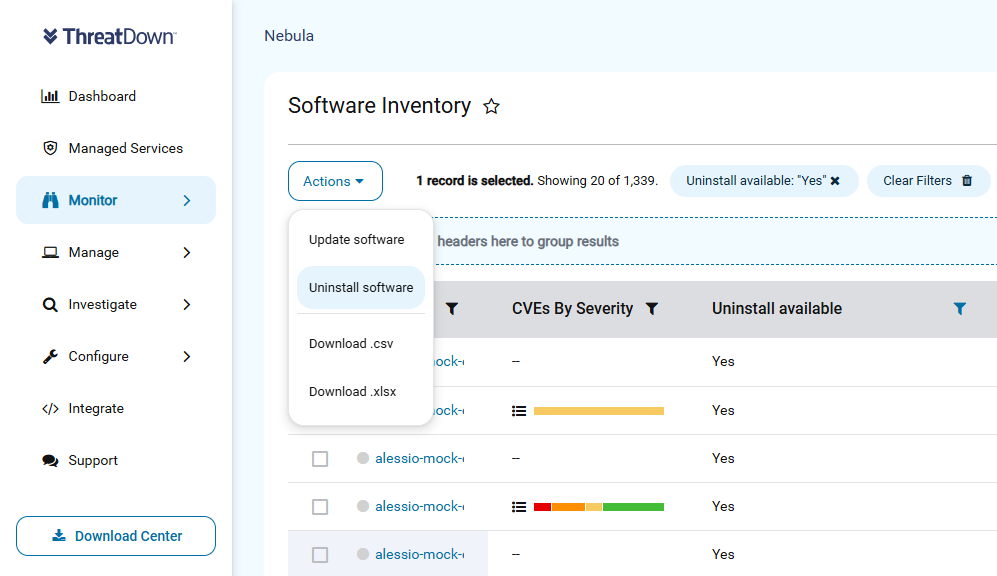Tick the checkbox beside the multicolor severity row

[x=320, y=507]
